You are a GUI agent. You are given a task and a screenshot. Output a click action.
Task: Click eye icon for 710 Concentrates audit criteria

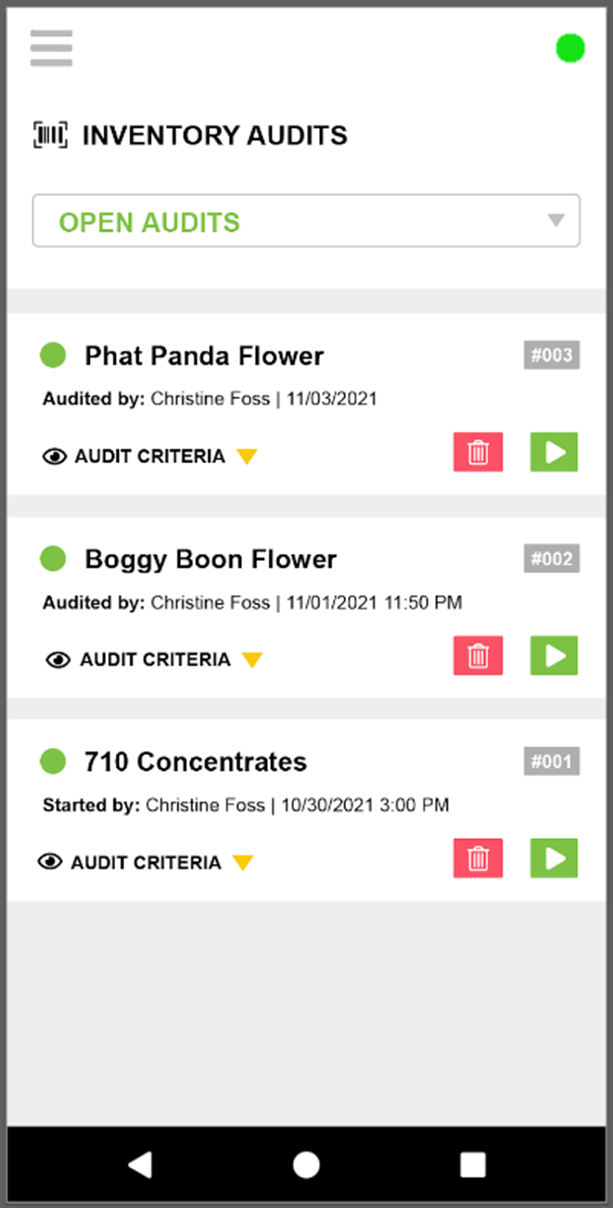pos(50,862)
